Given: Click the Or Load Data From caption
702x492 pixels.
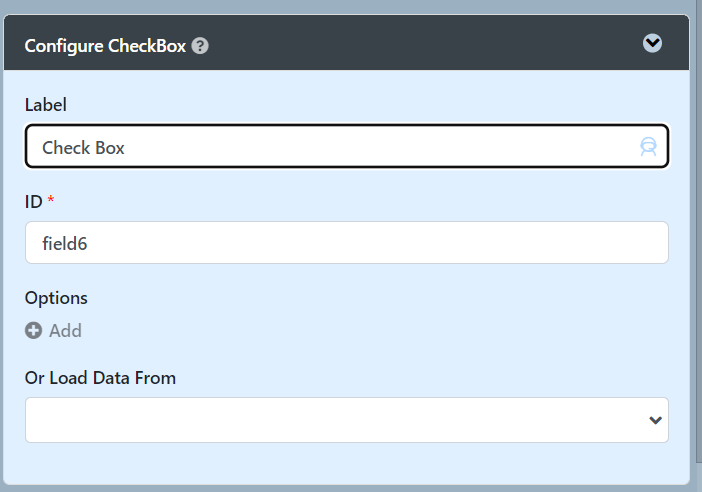Looking at the screenshot, I should 100,378.
